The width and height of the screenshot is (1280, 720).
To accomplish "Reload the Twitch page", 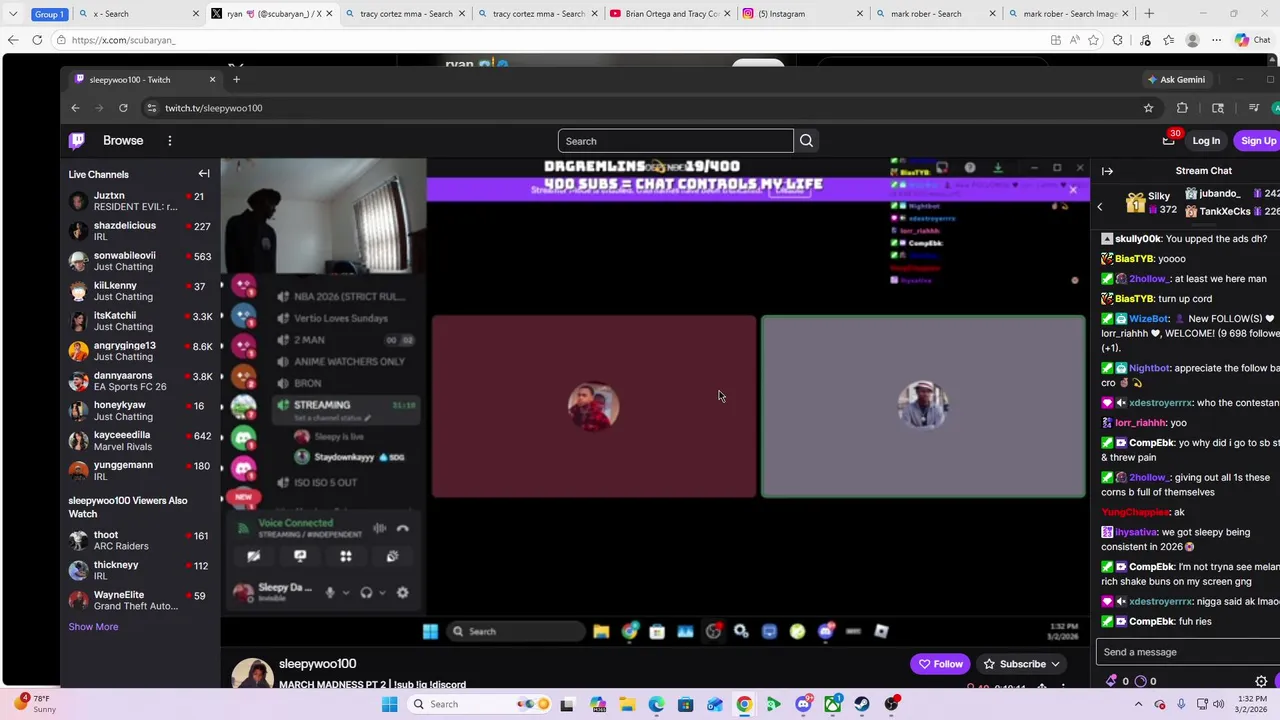I will tap(123, 108).
